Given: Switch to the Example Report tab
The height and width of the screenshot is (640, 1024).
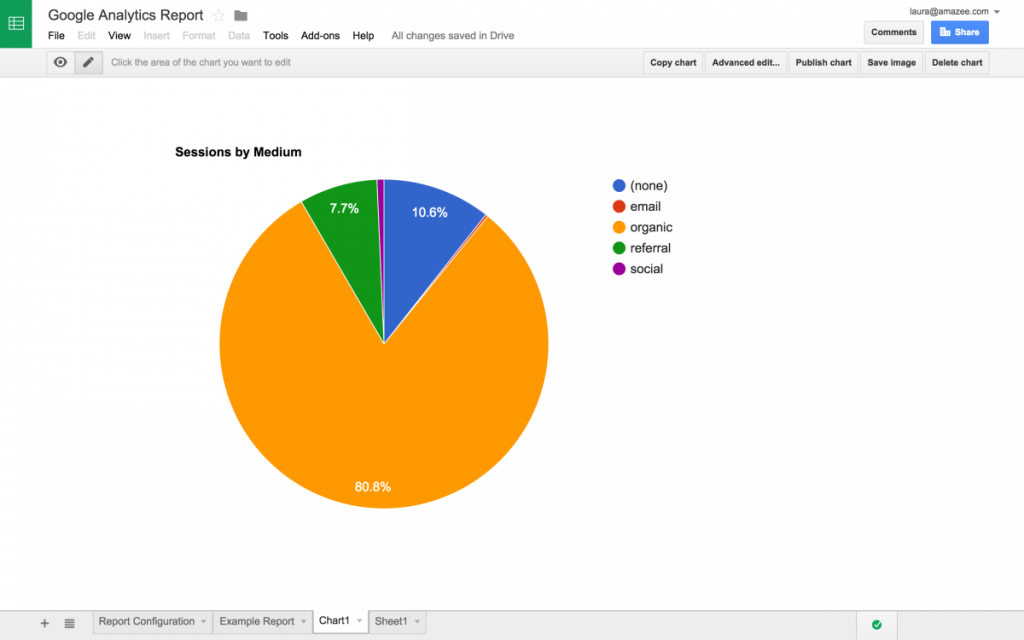Looking at the screenshot, I should pyautogui.click(x=257, y=621).
